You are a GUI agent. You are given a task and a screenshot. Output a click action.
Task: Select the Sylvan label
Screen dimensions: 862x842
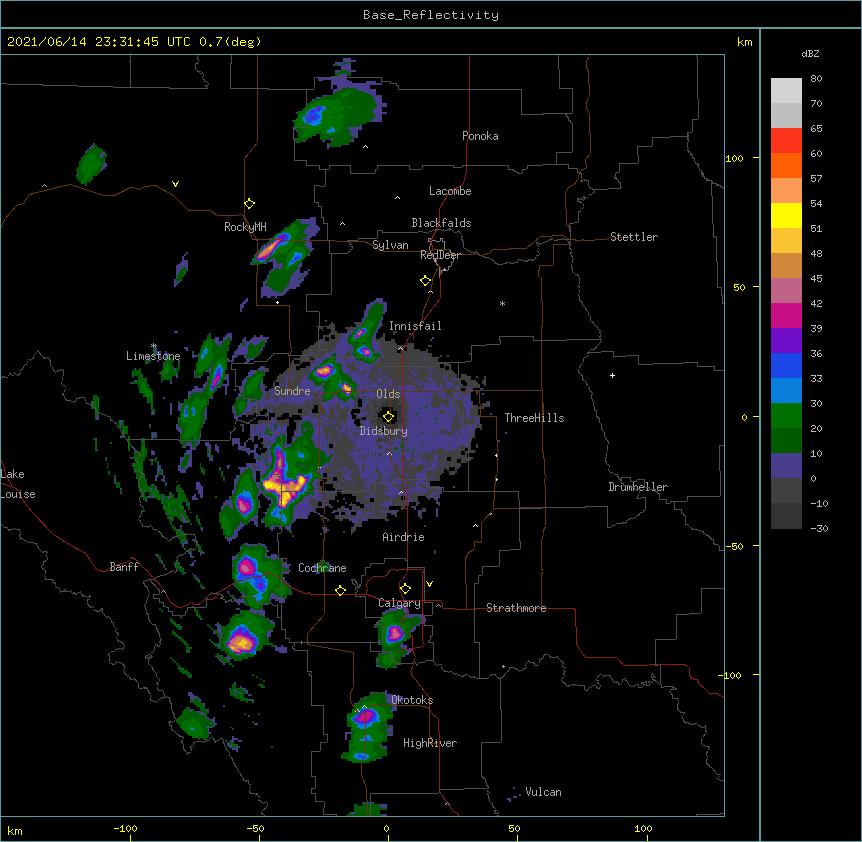[x=390, y=245]
